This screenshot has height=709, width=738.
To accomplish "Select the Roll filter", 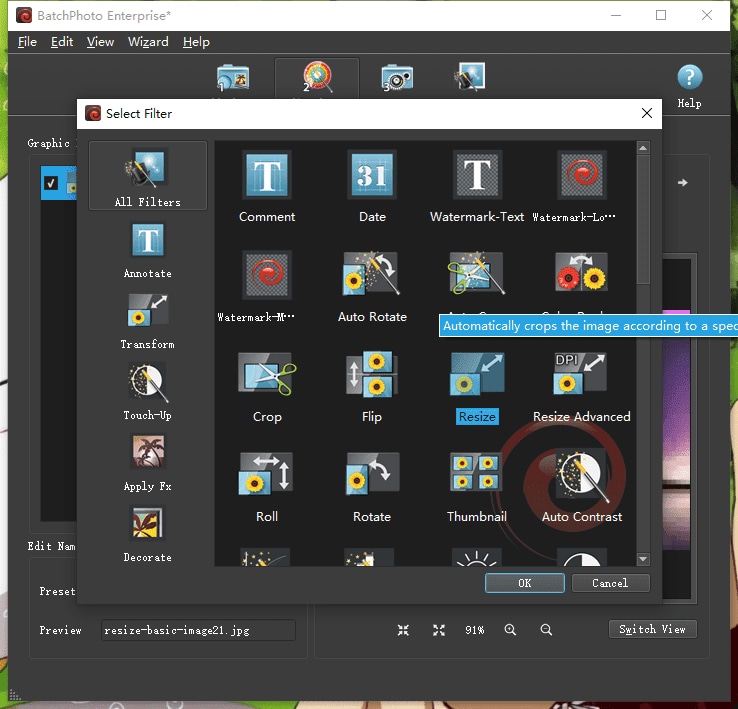I will 267,474.
